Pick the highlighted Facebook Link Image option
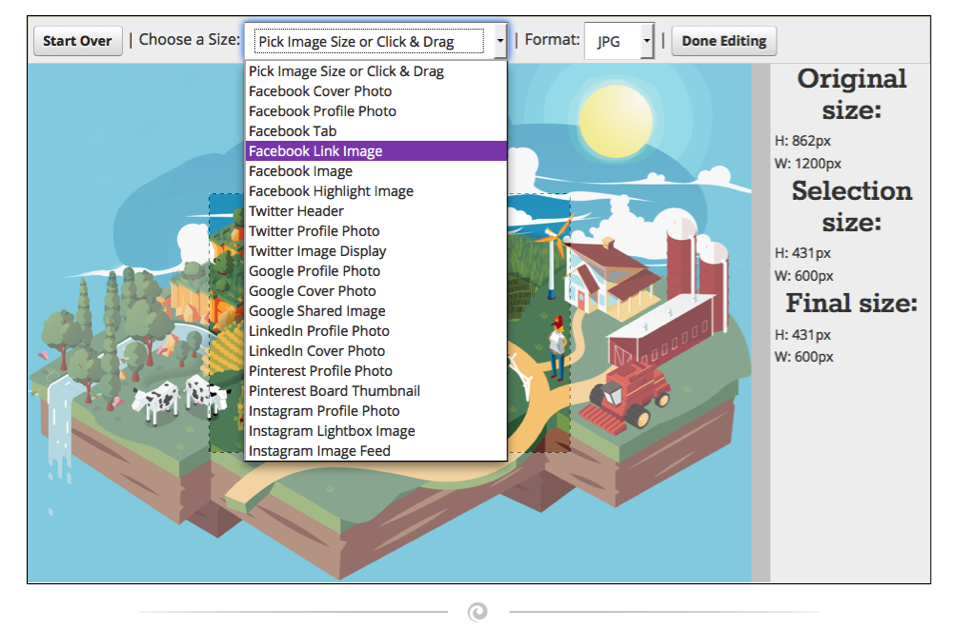Screen dimensions: 974x630 [376, 151]
